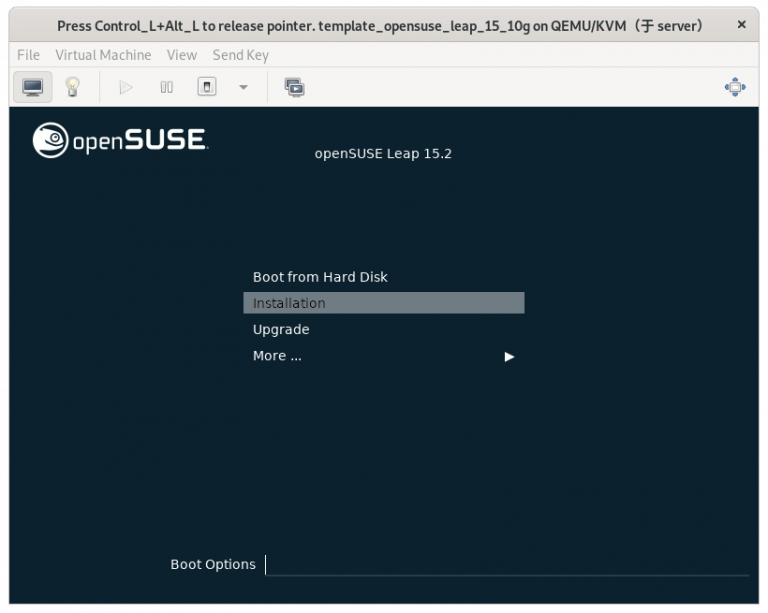Image resolution: width=768 pixels, height=613 pixels.
Task: Open the File menu
Action: [28, 55]
